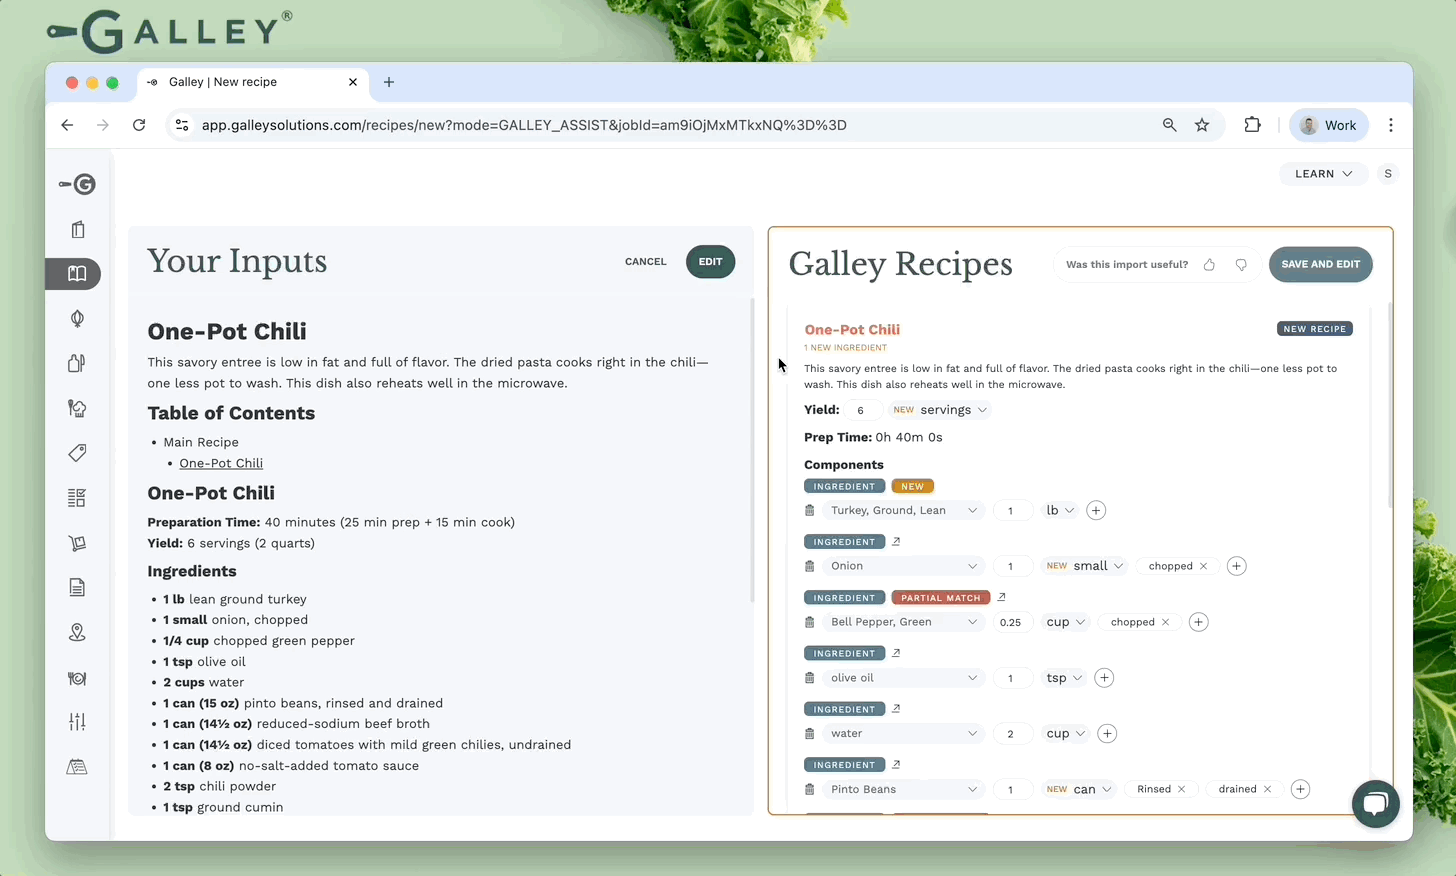Image resolution: width=1456 pixels, height=876 pixels.
Task: Open the Onion ingredient dropdown
Action: coord(903,566)
